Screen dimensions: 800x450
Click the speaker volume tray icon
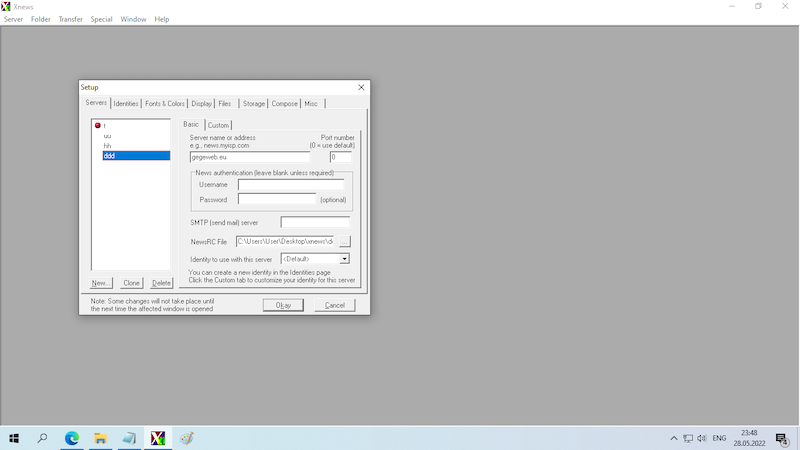(x=702, y=438)
